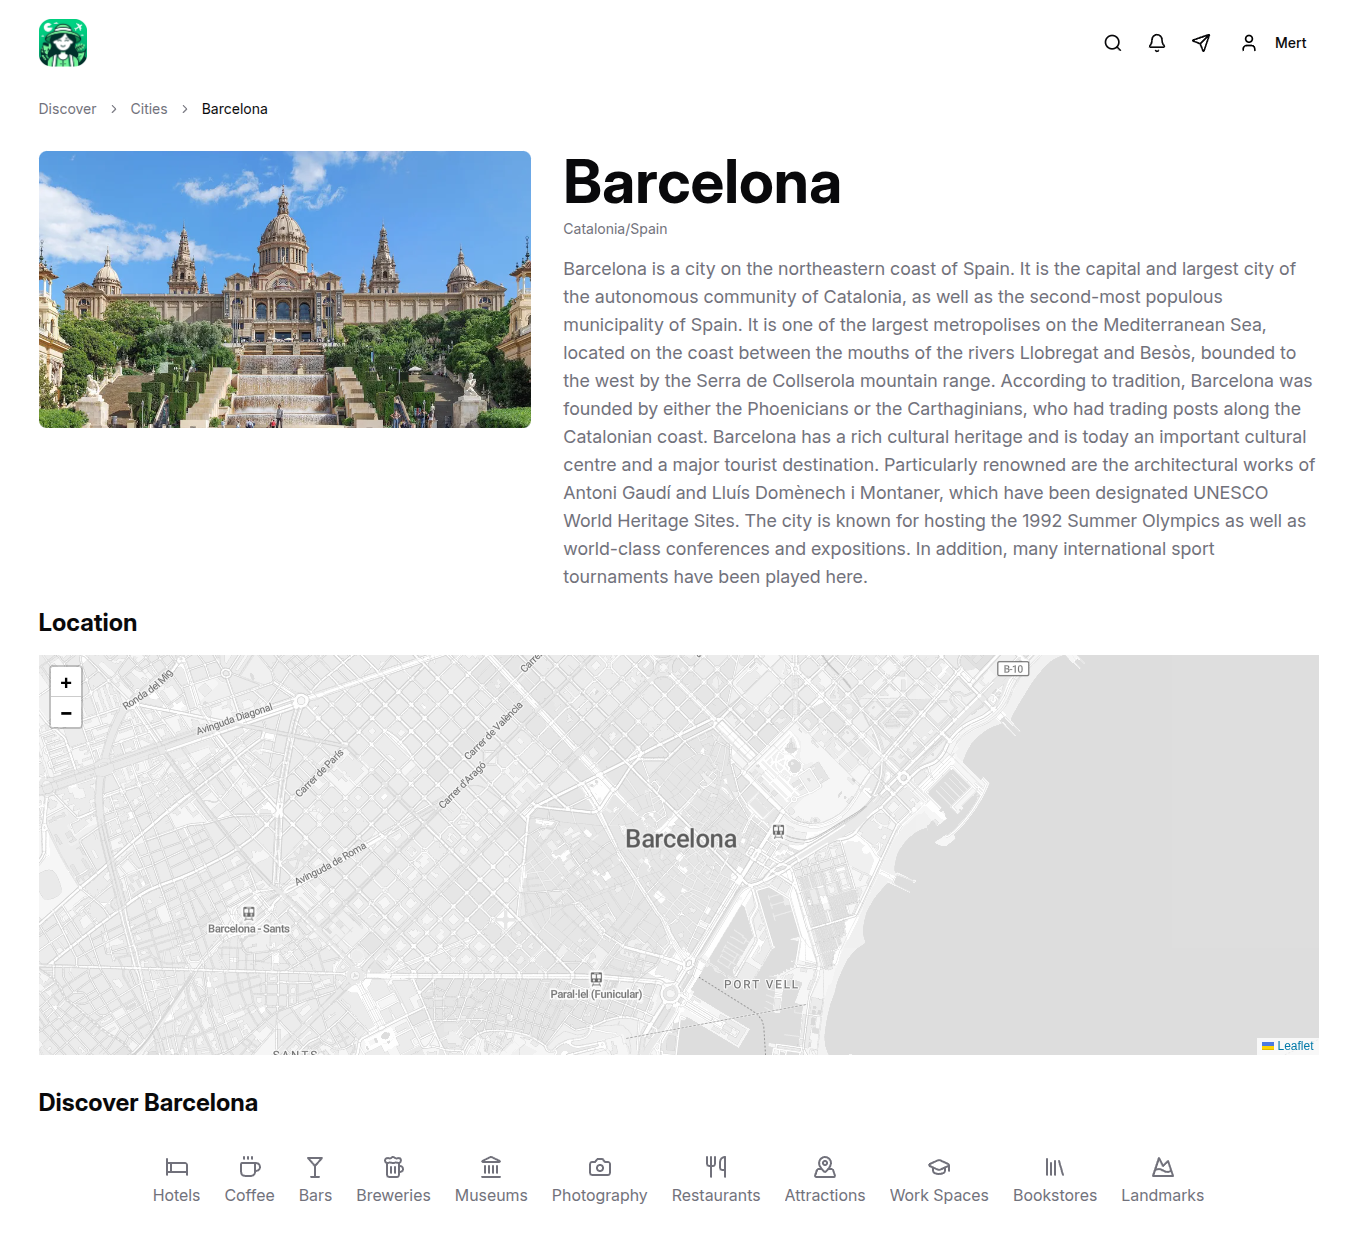Click the large Barcelona page title
Image resolution: width=1354 pixels, height=1234 pixels.
pyautogui.click(x=702, y=183)
